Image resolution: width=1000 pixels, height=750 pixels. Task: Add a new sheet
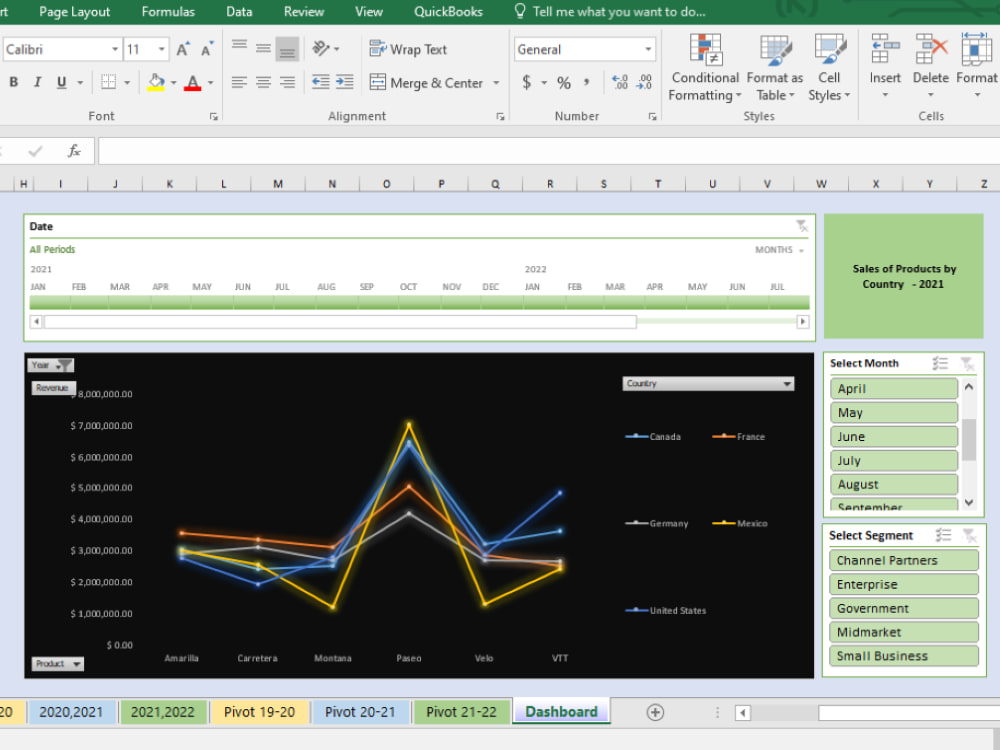[655, 712]
